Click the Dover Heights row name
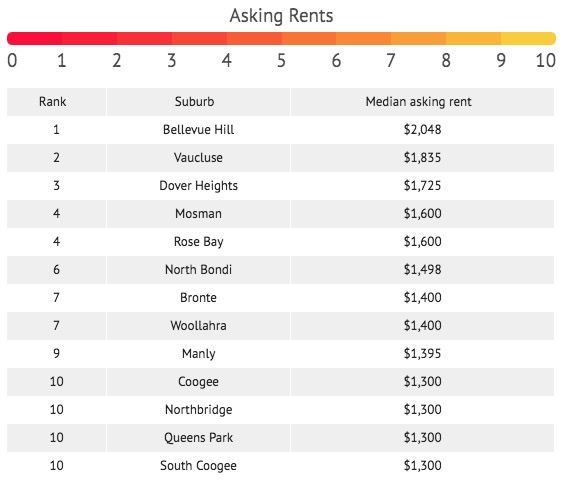 pyautogui.click(x=198, y=185)
